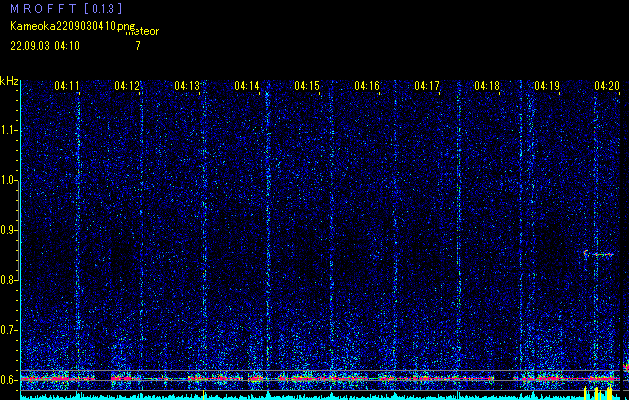This screenshot has width=629, height=400.
Task: Select the 04:19 time marker
Action: 547,86
